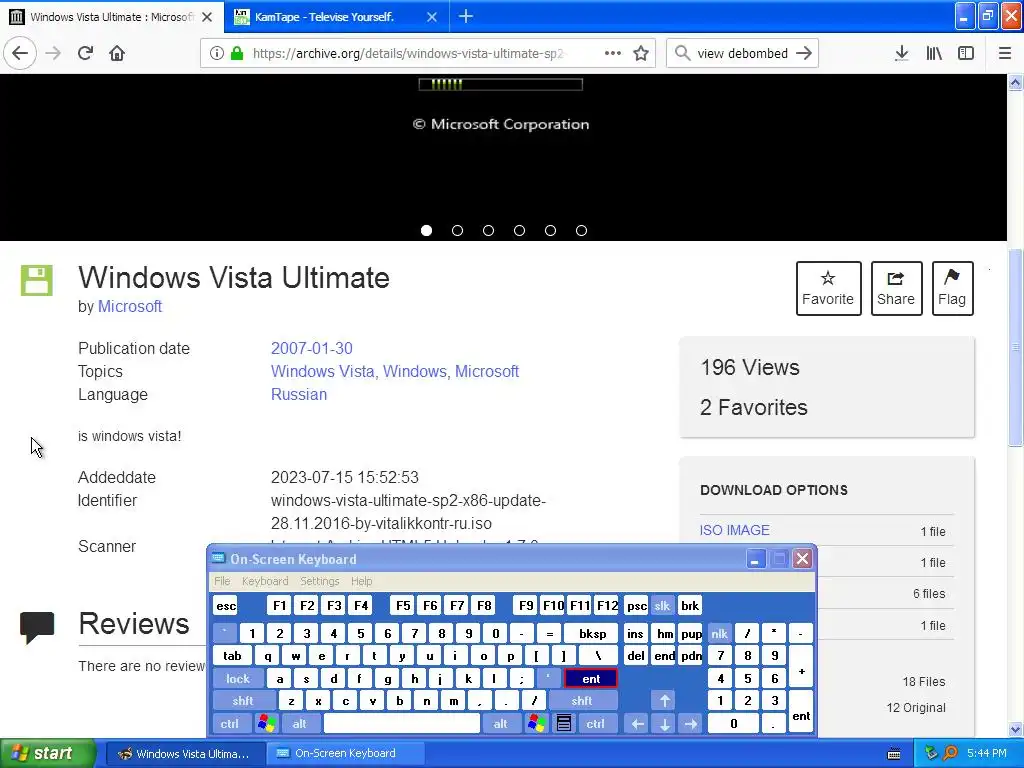The width and height of the screenshot is (1024, 768).
Task: Show the fifth carousel image dot
Action: pos(551,231)
